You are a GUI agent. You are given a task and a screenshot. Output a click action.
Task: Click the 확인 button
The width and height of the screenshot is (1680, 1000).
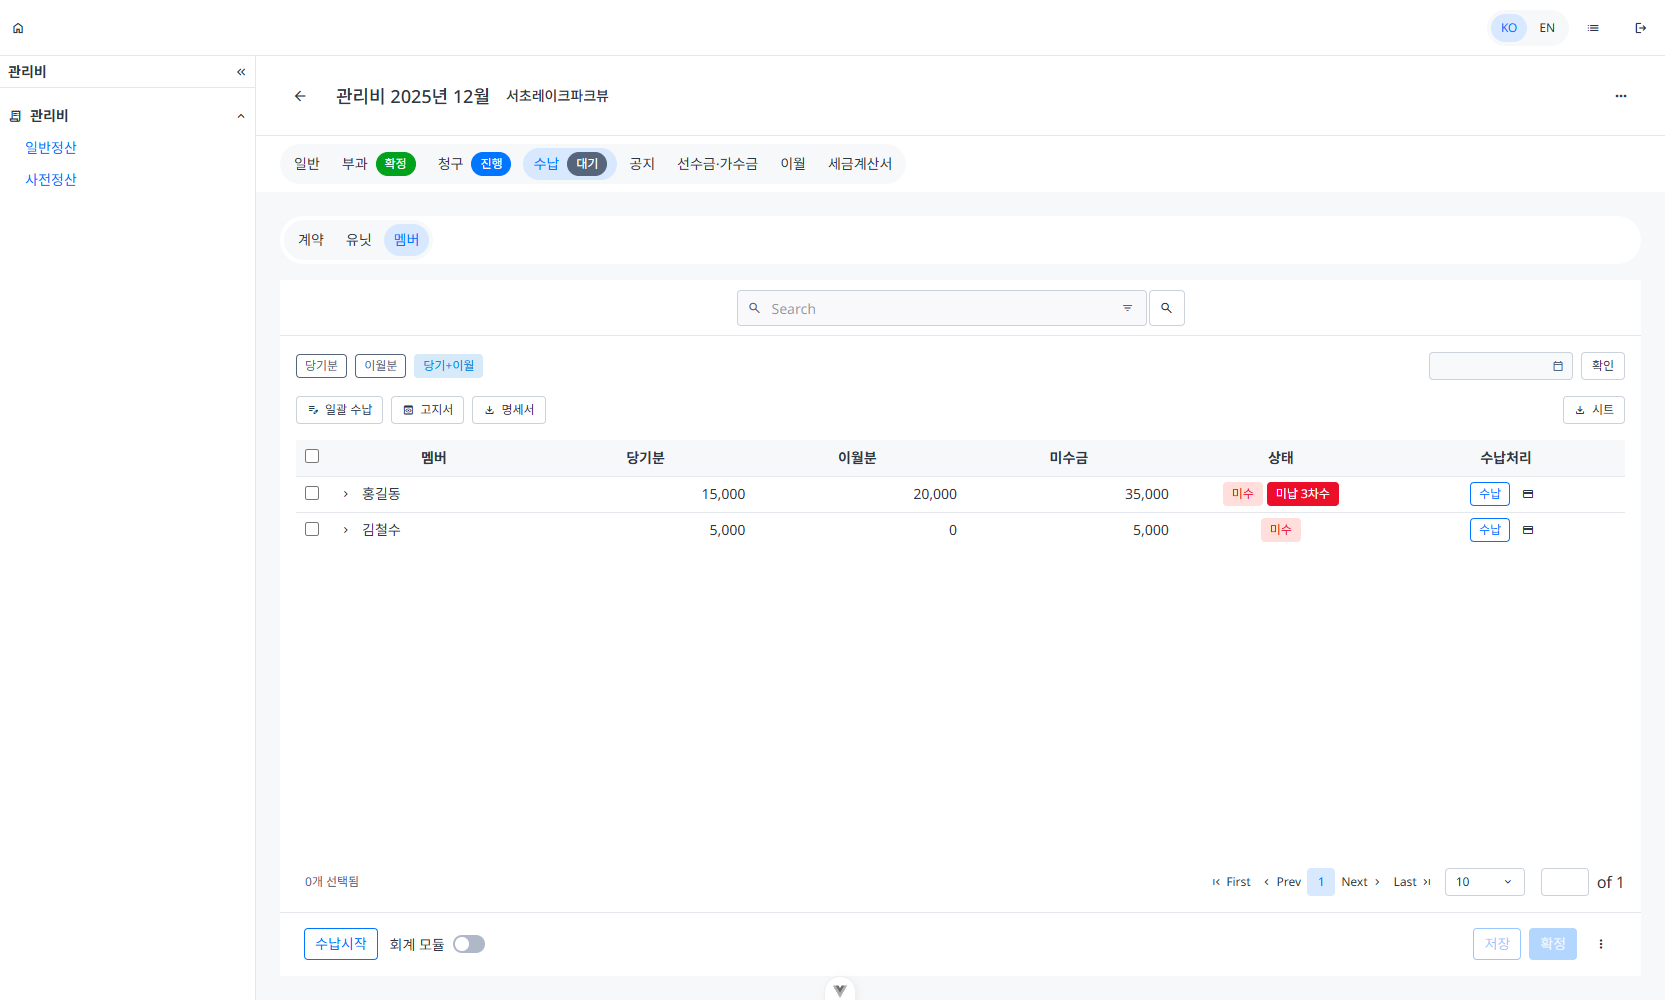coord(1603,366)
